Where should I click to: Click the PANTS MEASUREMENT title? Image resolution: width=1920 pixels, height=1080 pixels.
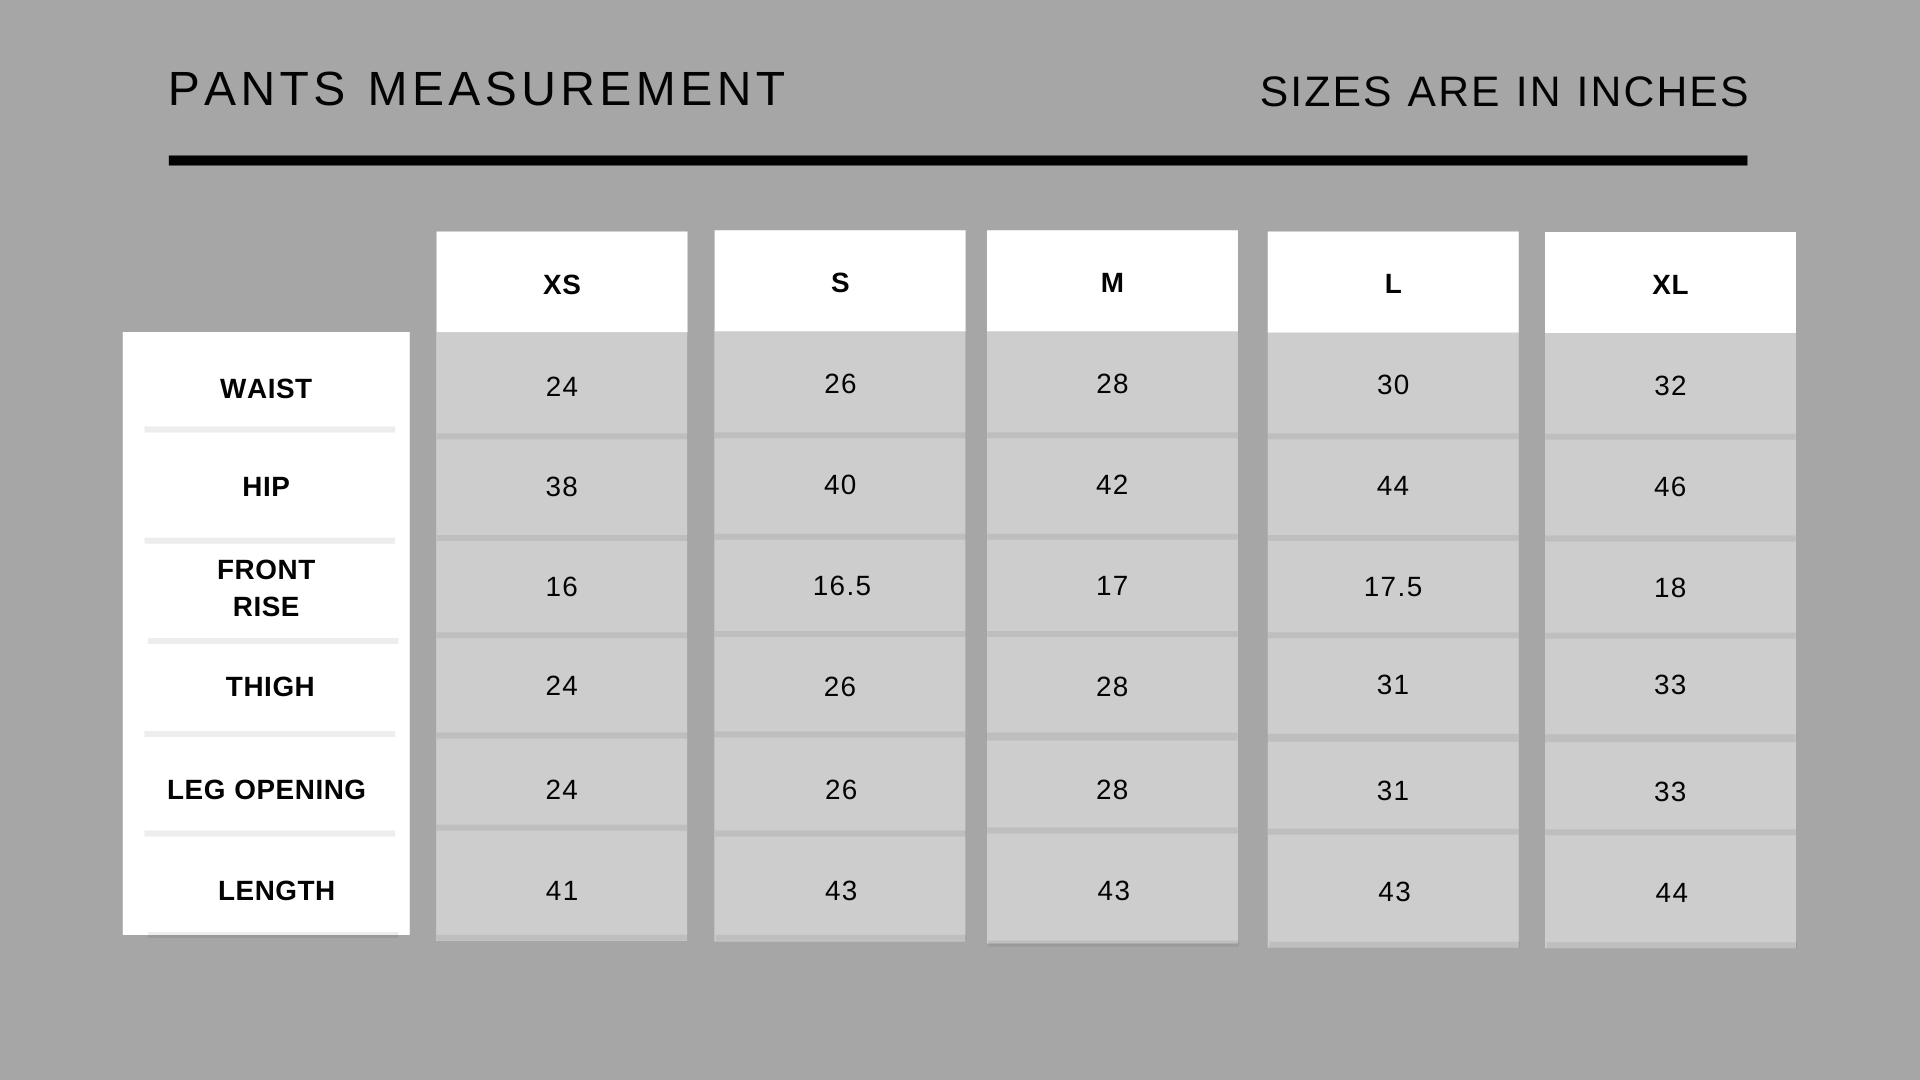[477, 90]
